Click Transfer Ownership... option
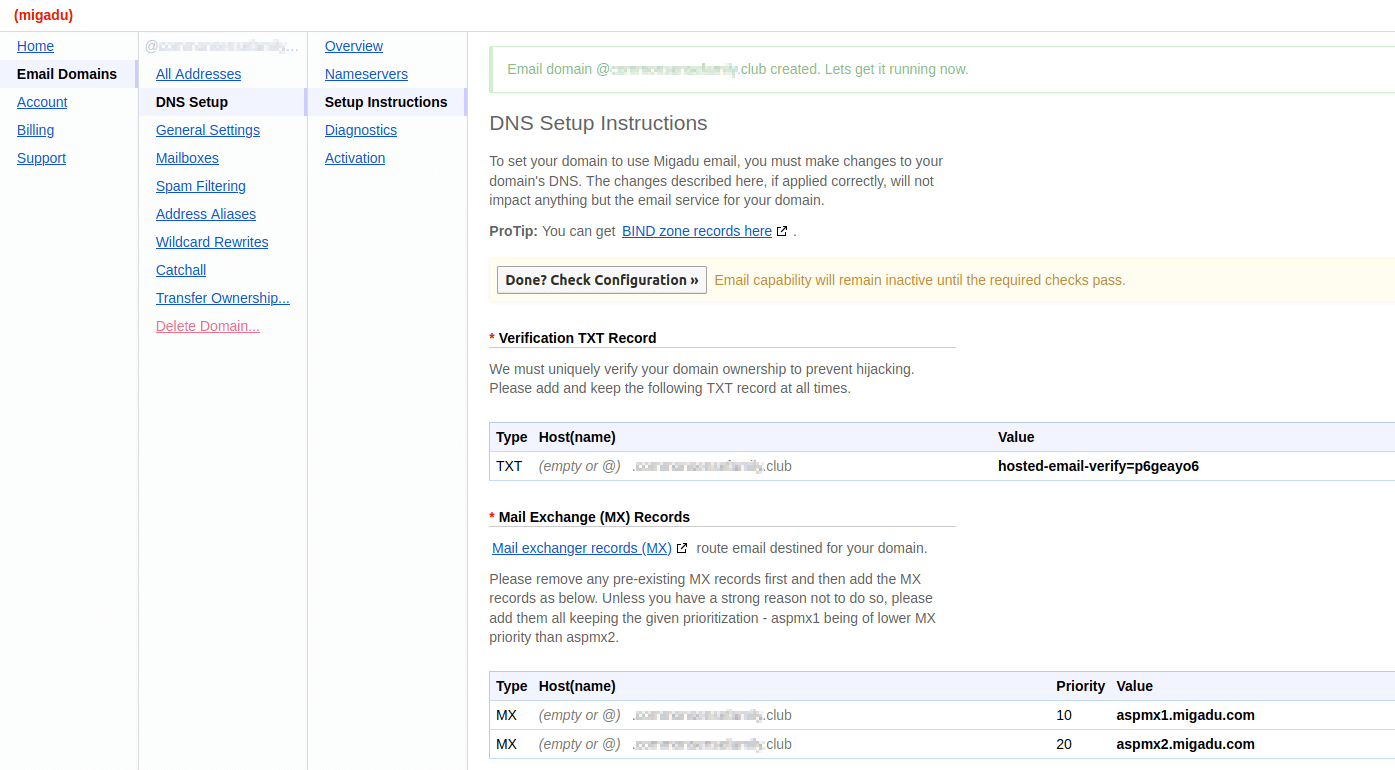1395x770 pixels. 222,298
